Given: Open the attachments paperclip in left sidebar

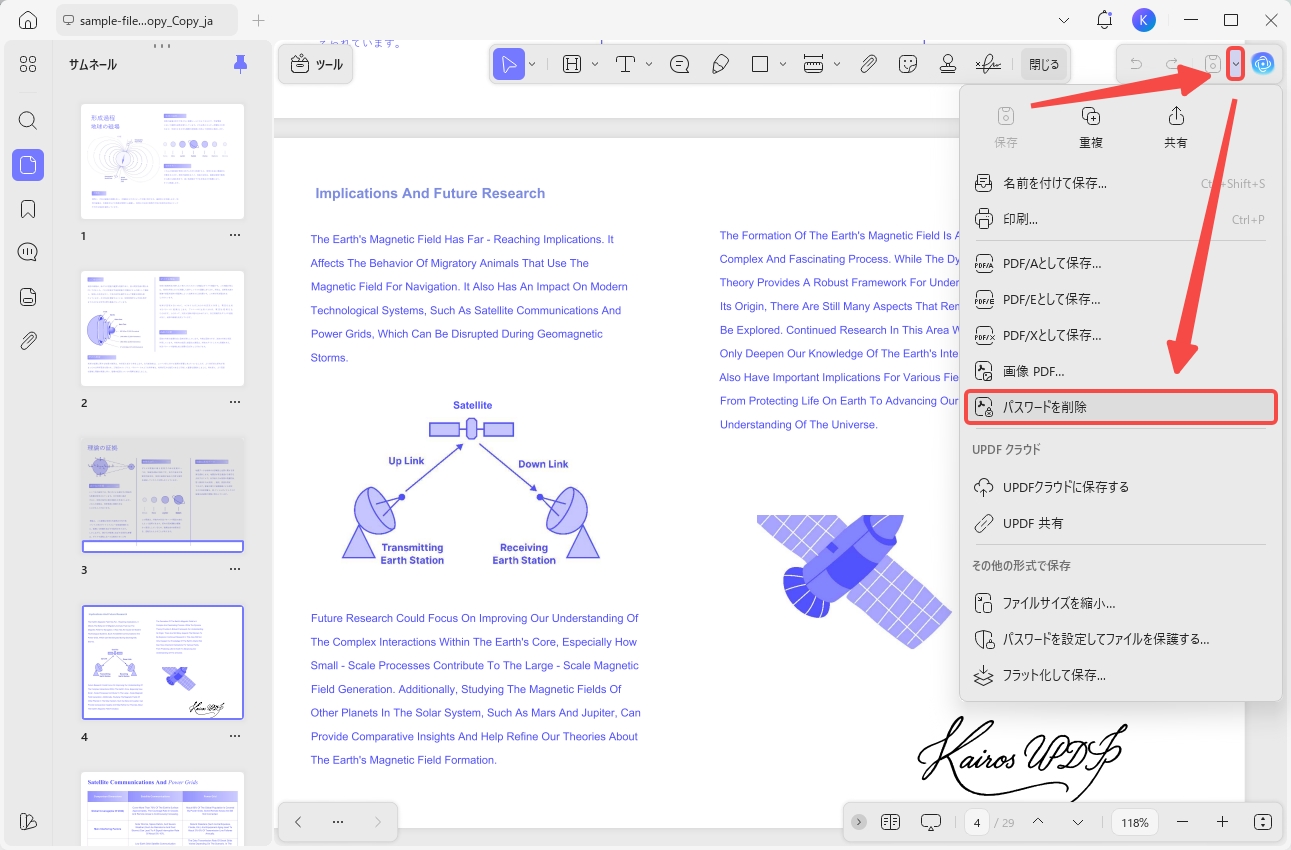Looking at the screenshot, I should 28,341.
